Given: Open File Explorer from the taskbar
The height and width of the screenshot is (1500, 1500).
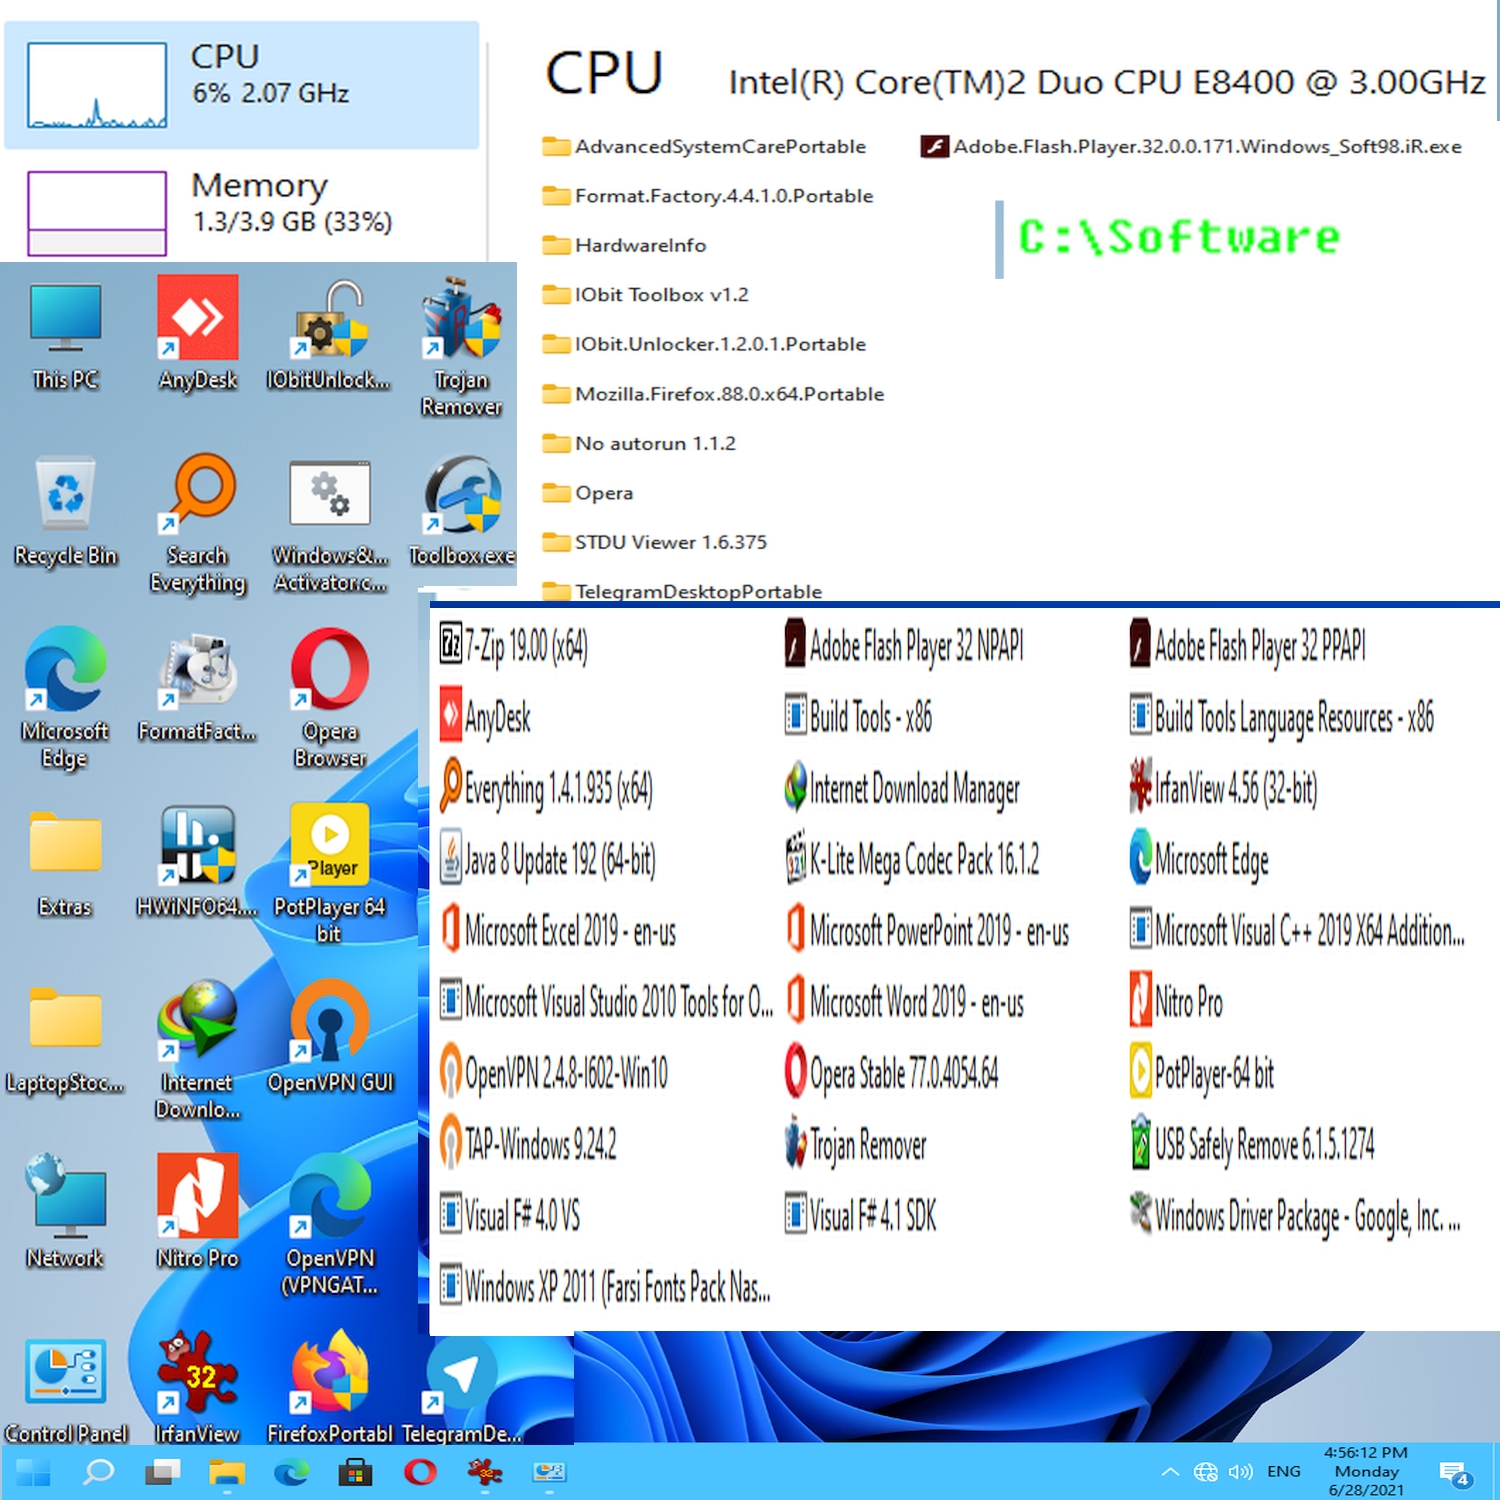Looking at the screenshot, I should 227,1472.
